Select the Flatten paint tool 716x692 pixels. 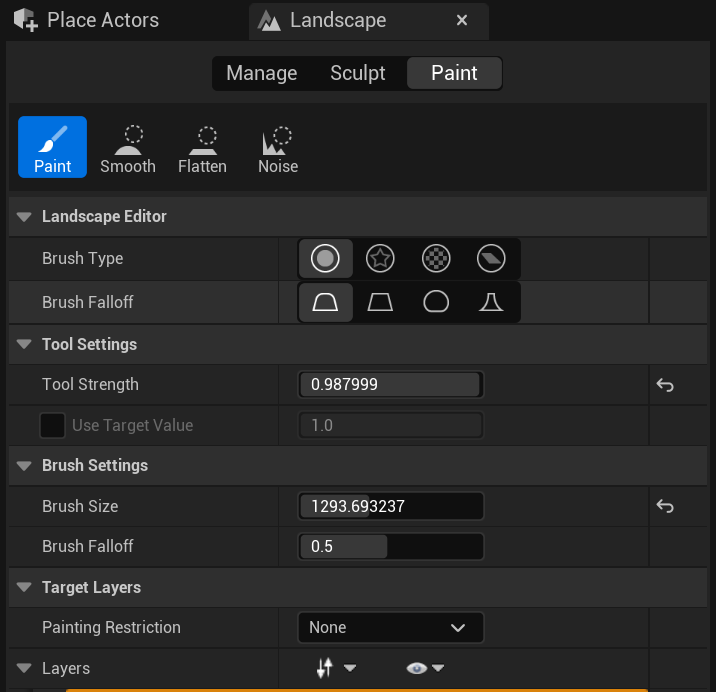202,148
